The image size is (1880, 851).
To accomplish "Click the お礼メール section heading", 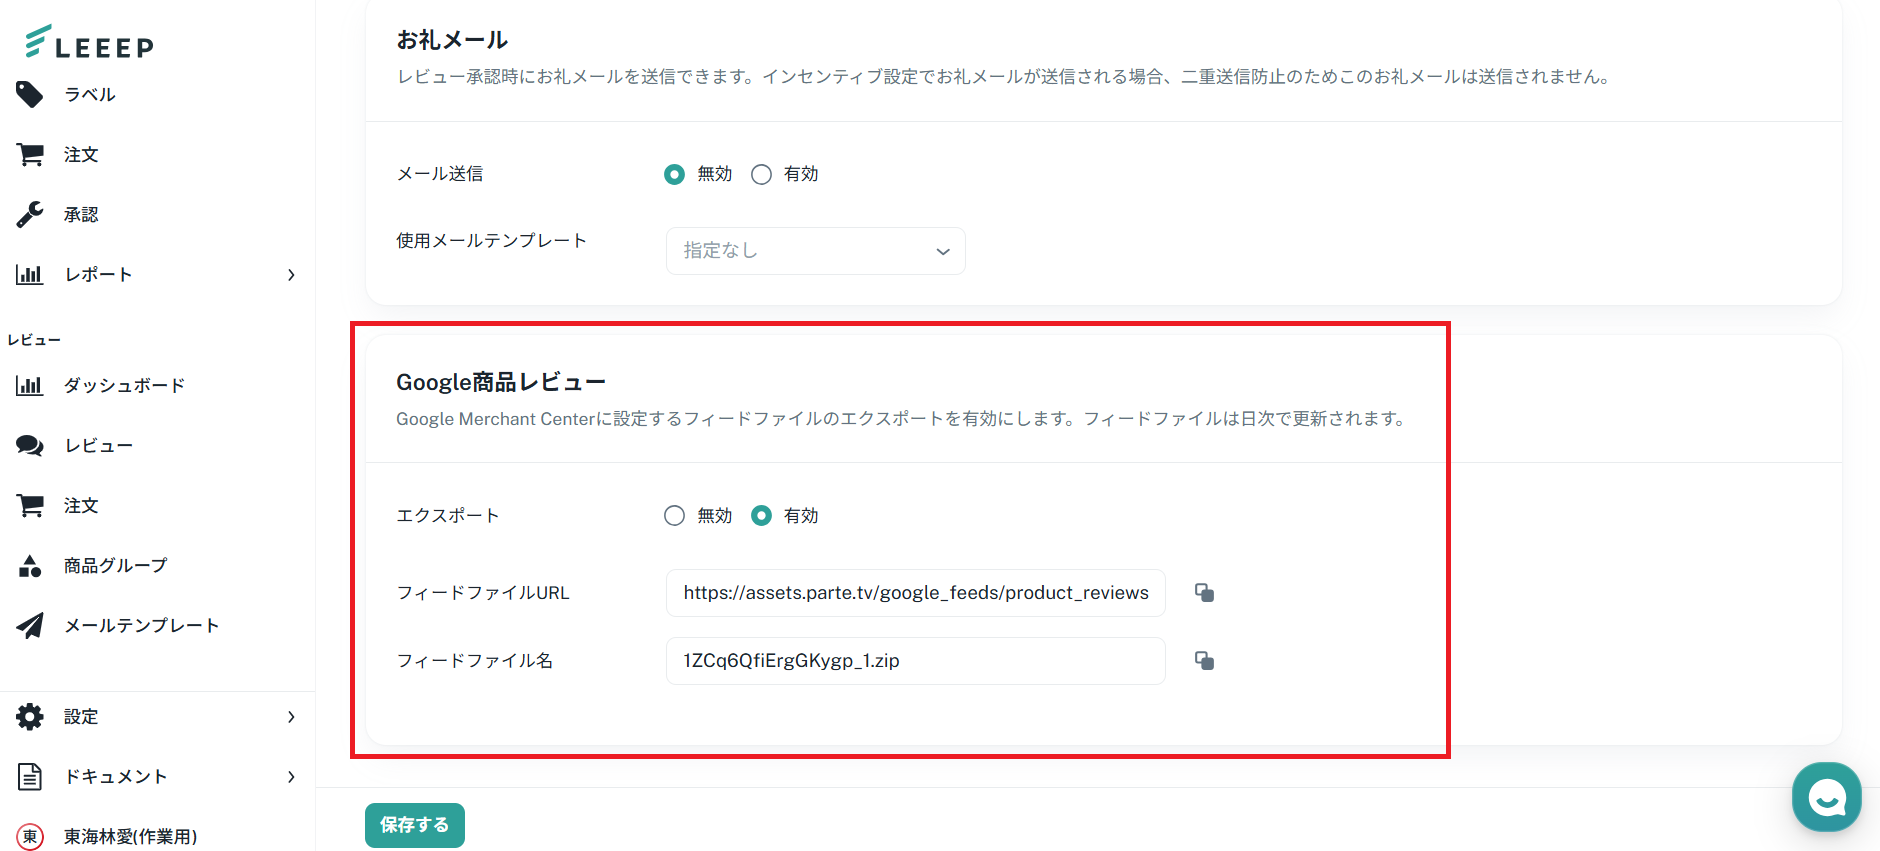I will 452,40.
